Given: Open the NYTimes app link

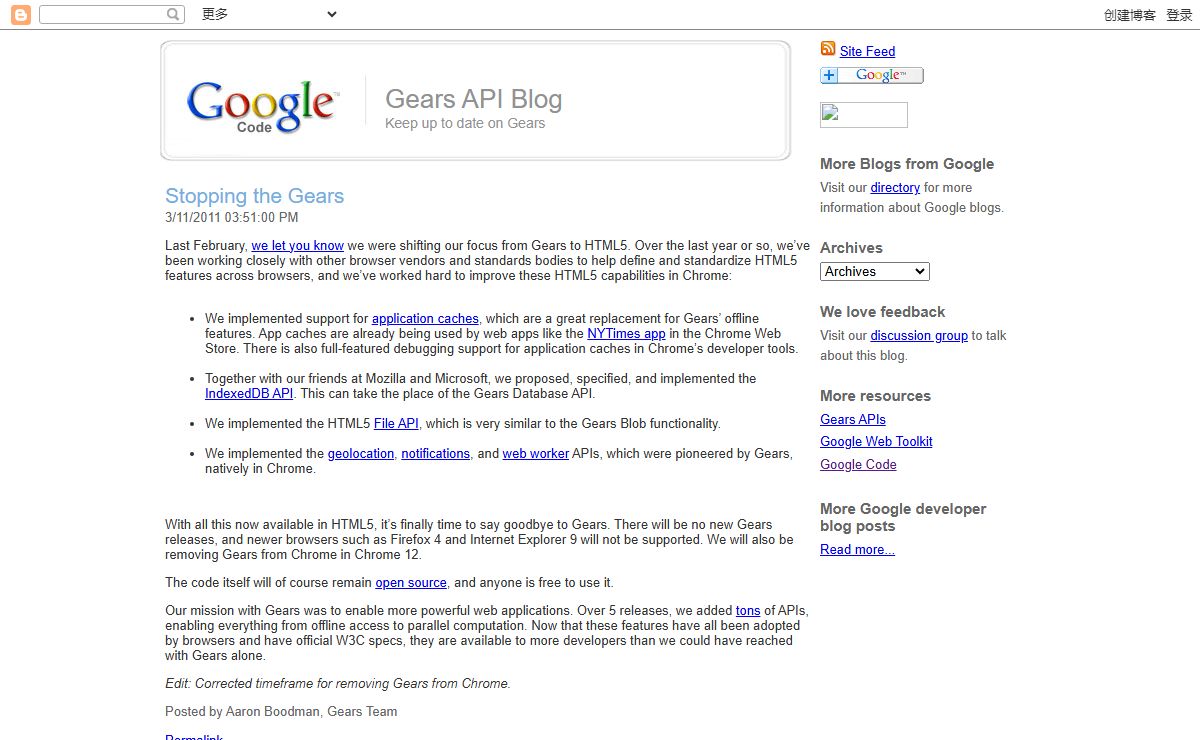Looking at the screenshot, I should [x=626, y=333].
